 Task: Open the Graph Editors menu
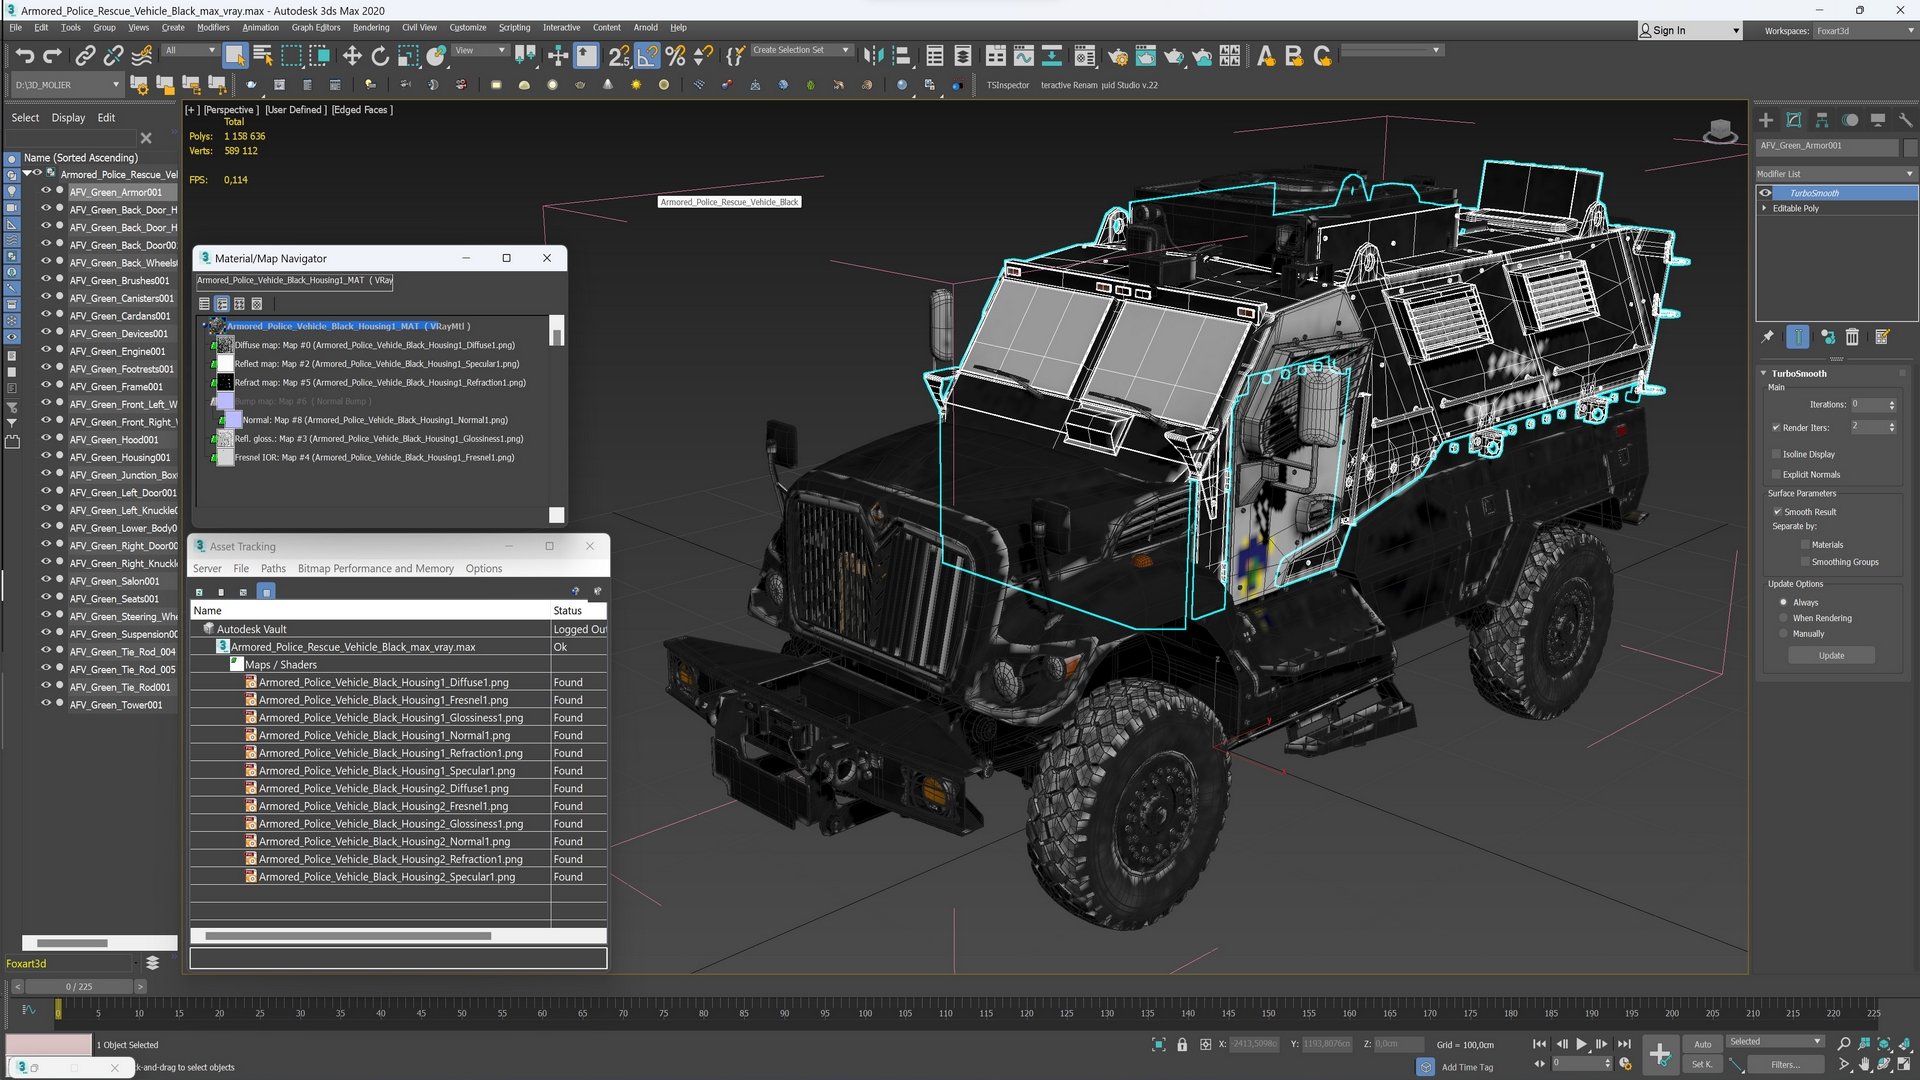click(315, 27)
